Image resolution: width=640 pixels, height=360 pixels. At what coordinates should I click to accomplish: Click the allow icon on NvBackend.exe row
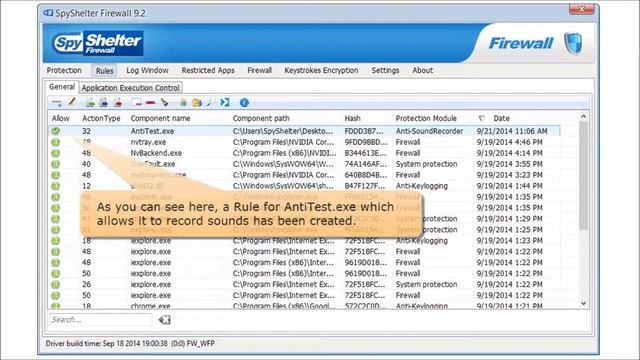point(56,153)
